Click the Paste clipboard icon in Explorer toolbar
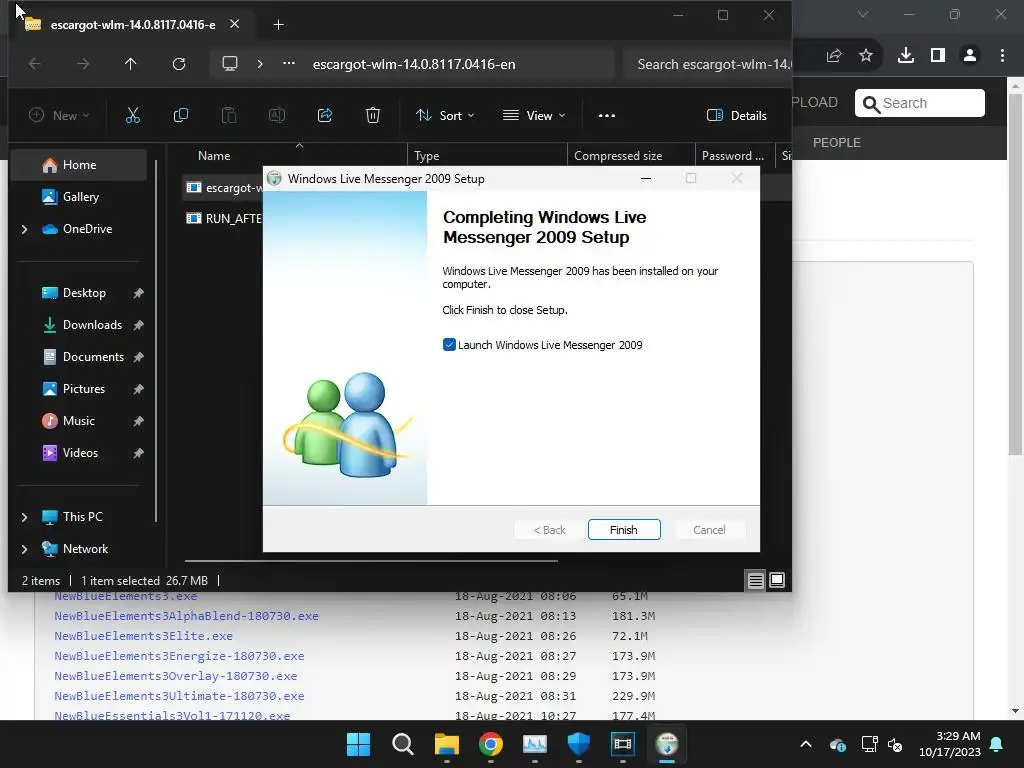 coord(229,116)
